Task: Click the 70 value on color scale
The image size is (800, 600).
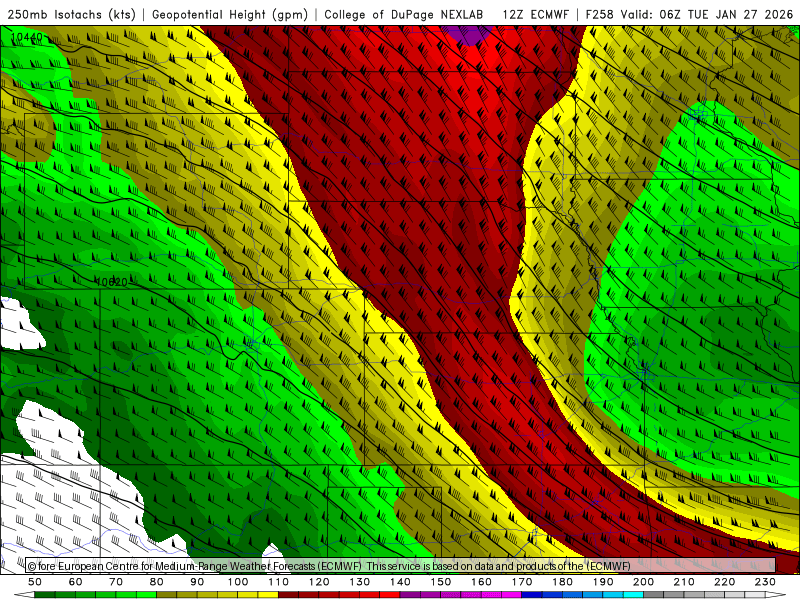Action: pyautogui.click(x=116, y=582)
